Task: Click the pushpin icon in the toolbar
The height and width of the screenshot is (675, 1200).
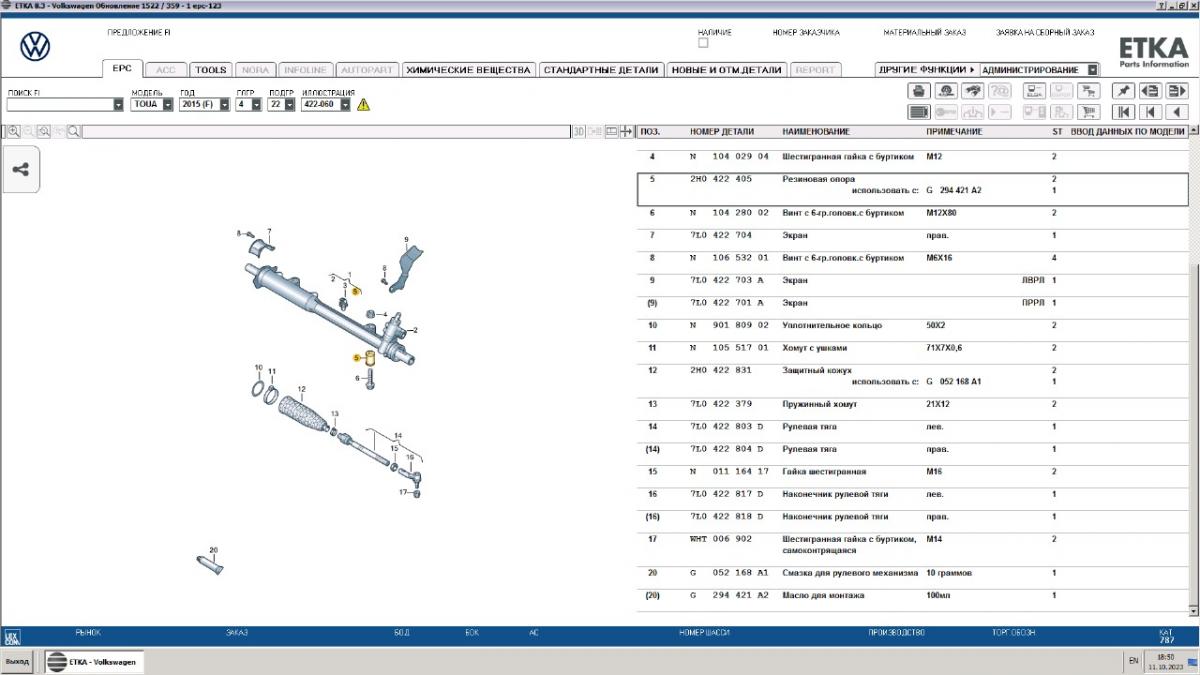Action: click(x=1123, y=91)
